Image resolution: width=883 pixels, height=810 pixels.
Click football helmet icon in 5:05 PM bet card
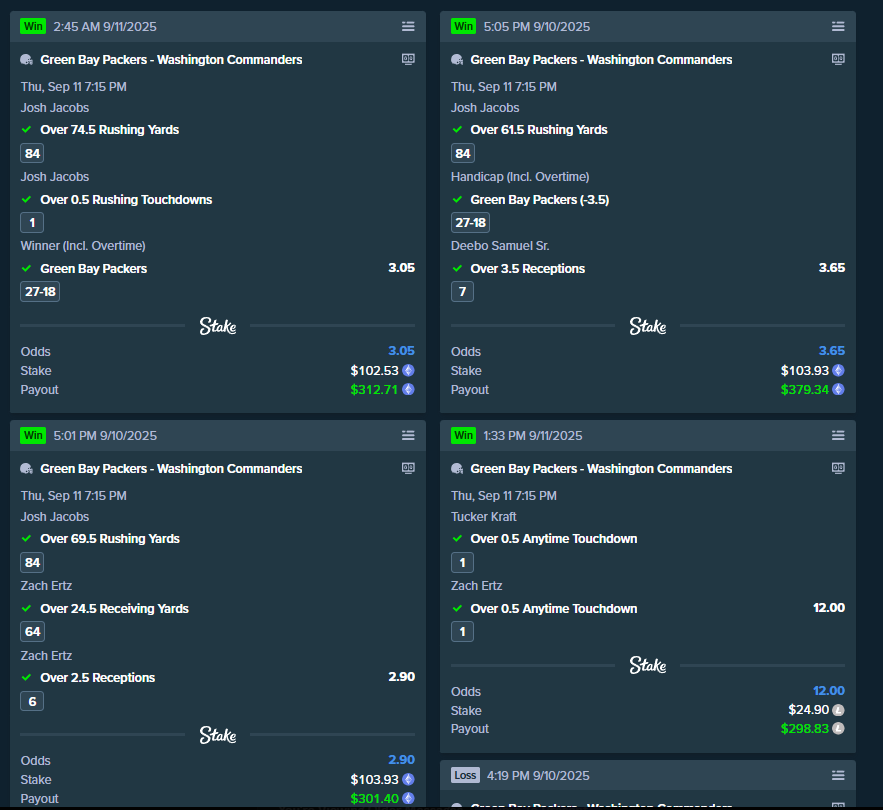coord(457,60)
